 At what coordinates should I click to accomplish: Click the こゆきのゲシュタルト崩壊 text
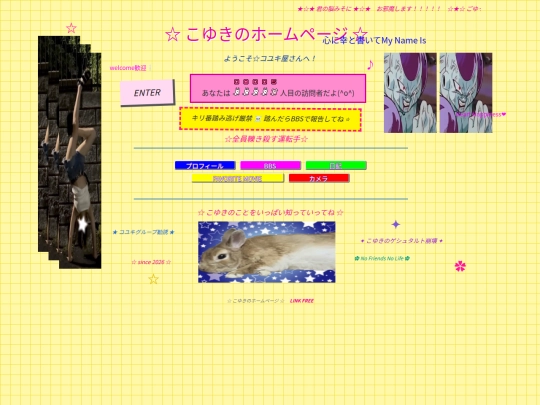402,241
